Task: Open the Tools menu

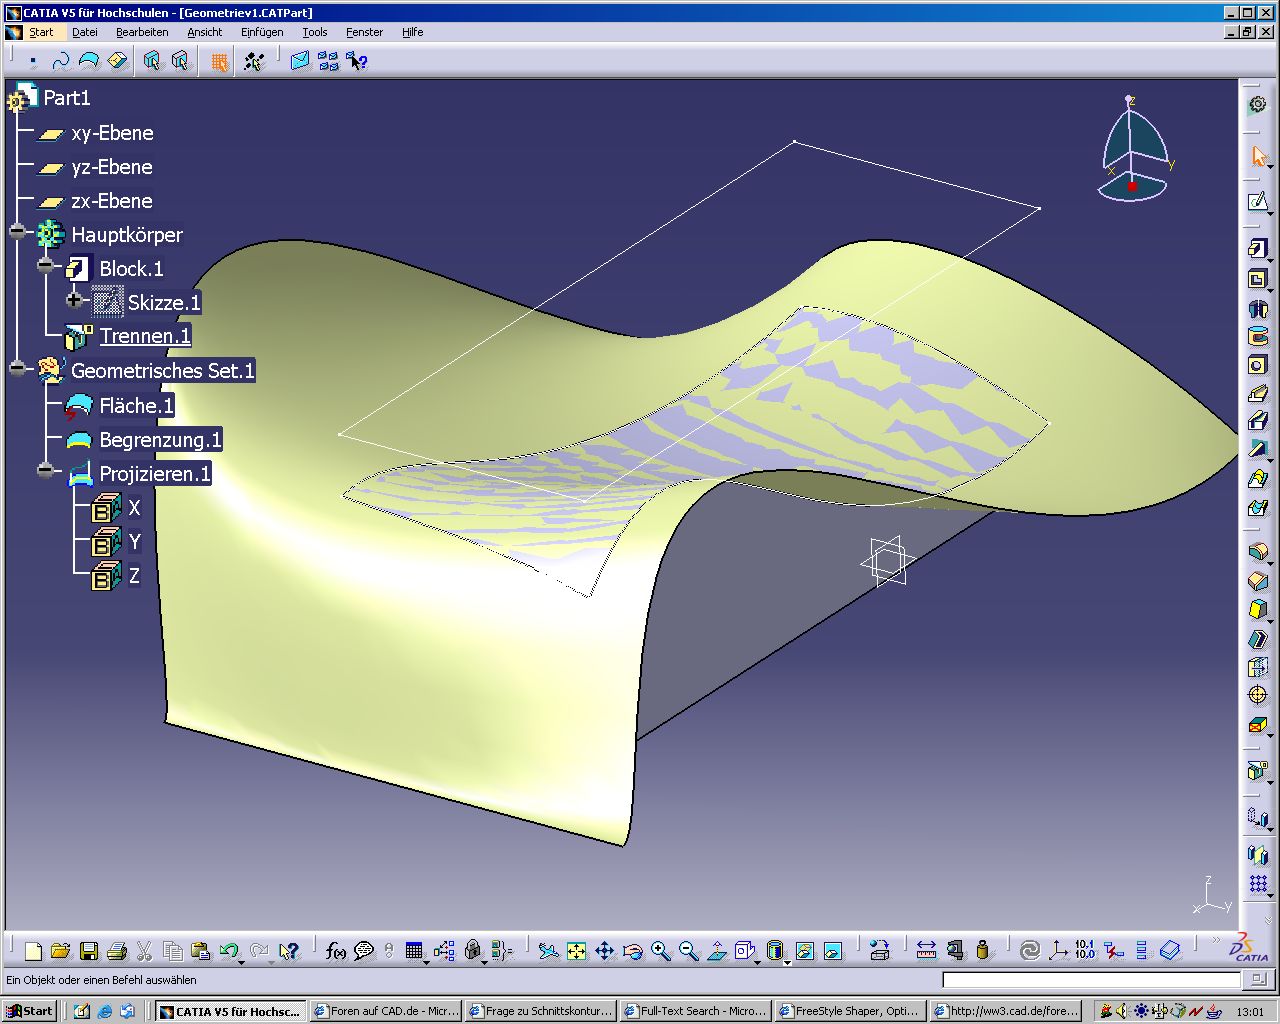Action: tap(315, 32)
